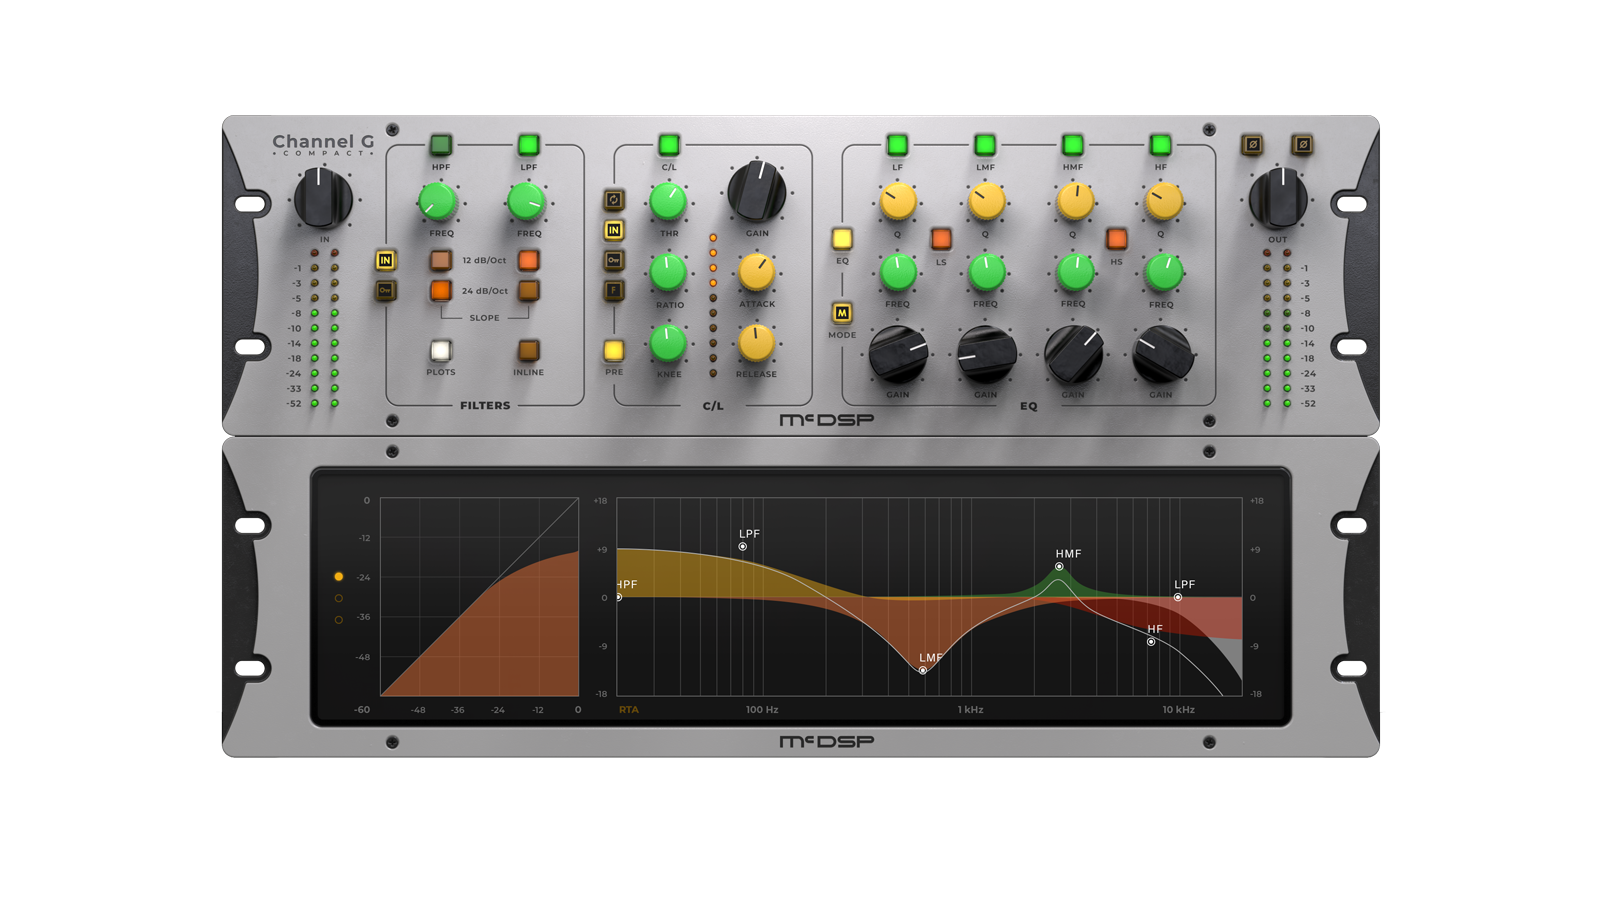Toggle the HPF enable button
The height and width of the screenshot is (900, 1600).
pos(441,145)
